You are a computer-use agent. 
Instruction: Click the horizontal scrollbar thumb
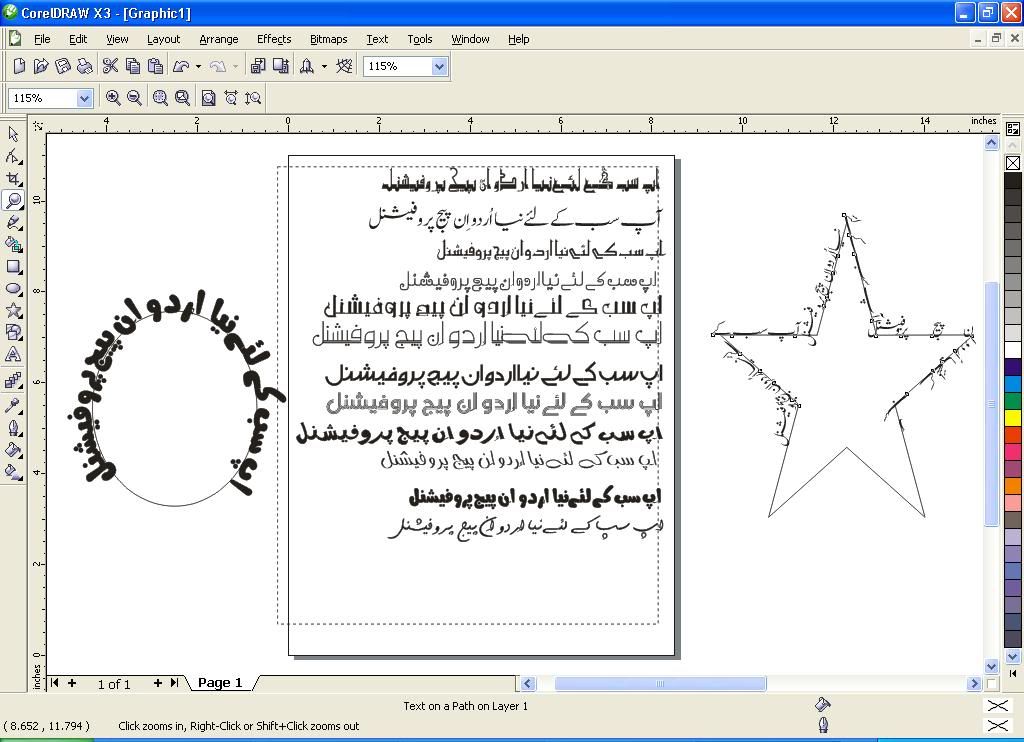point(660,684)
